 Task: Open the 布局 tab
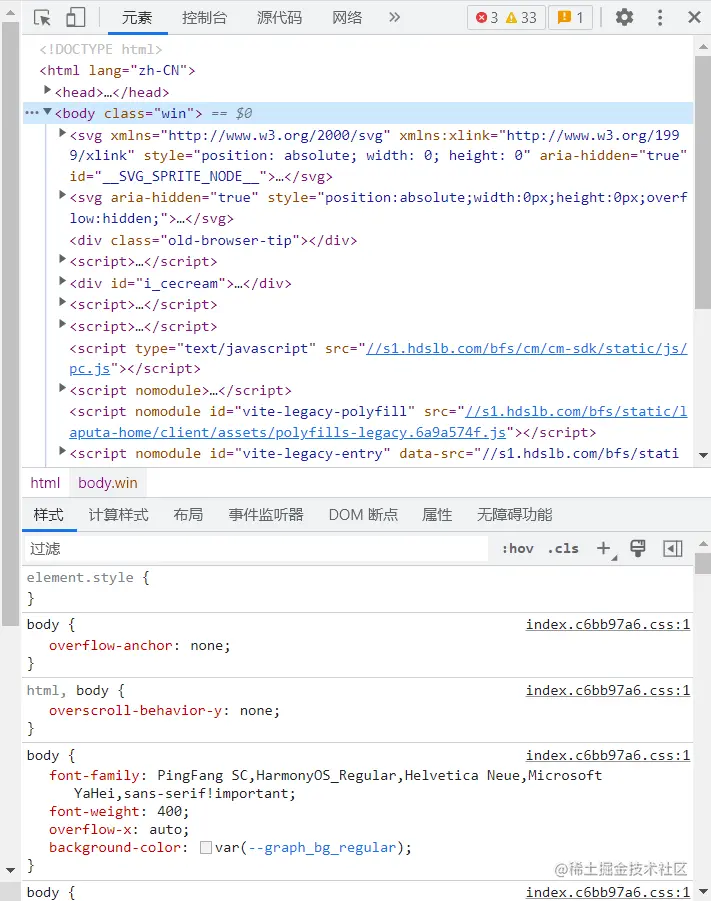[189, 514]
